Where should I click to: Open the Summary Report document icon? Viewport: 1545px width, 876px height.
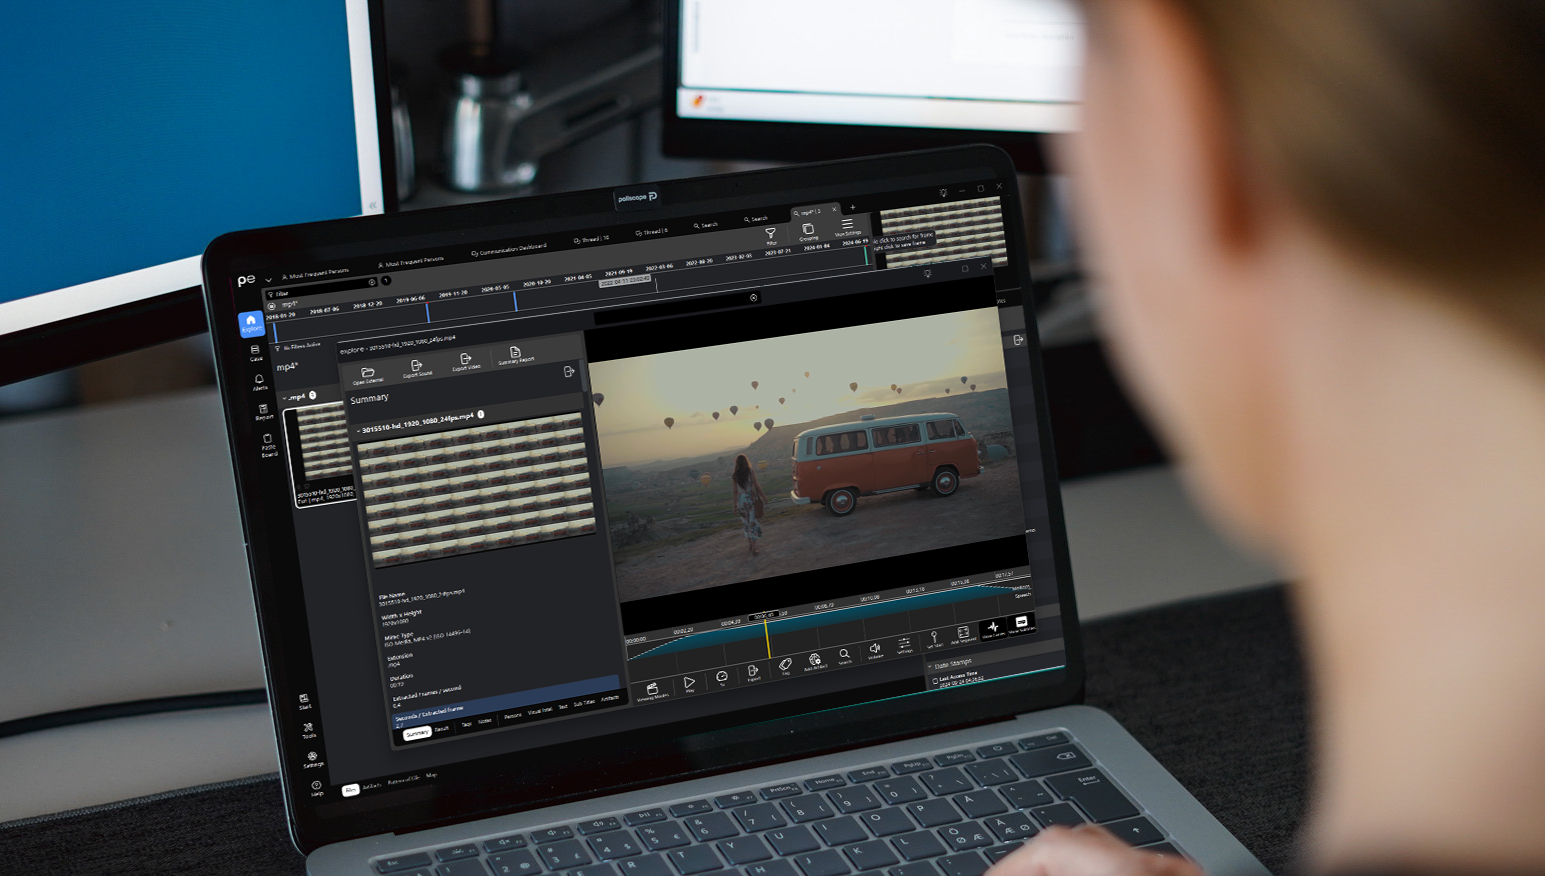point(515,354)
